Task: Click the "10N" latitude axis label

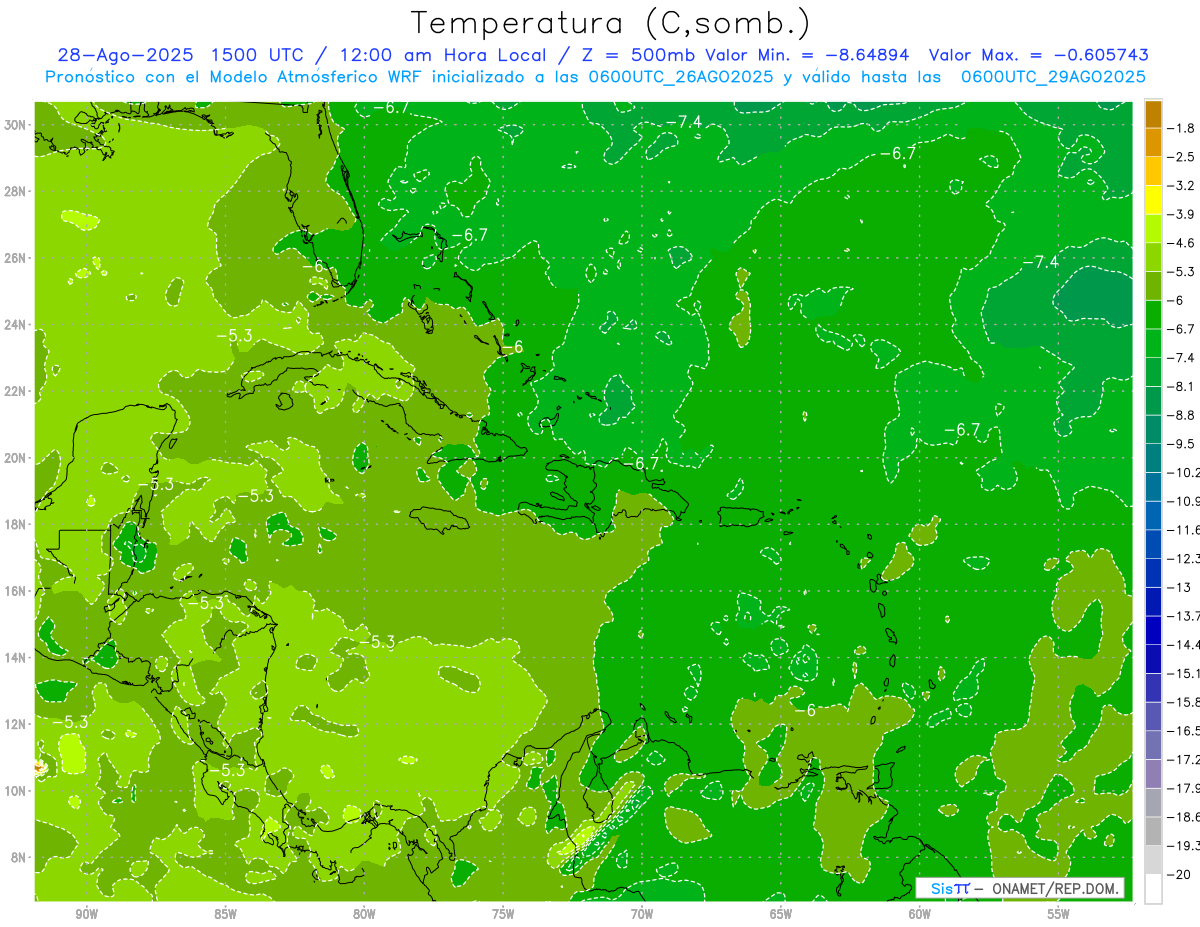Action: tap(15, 790)
